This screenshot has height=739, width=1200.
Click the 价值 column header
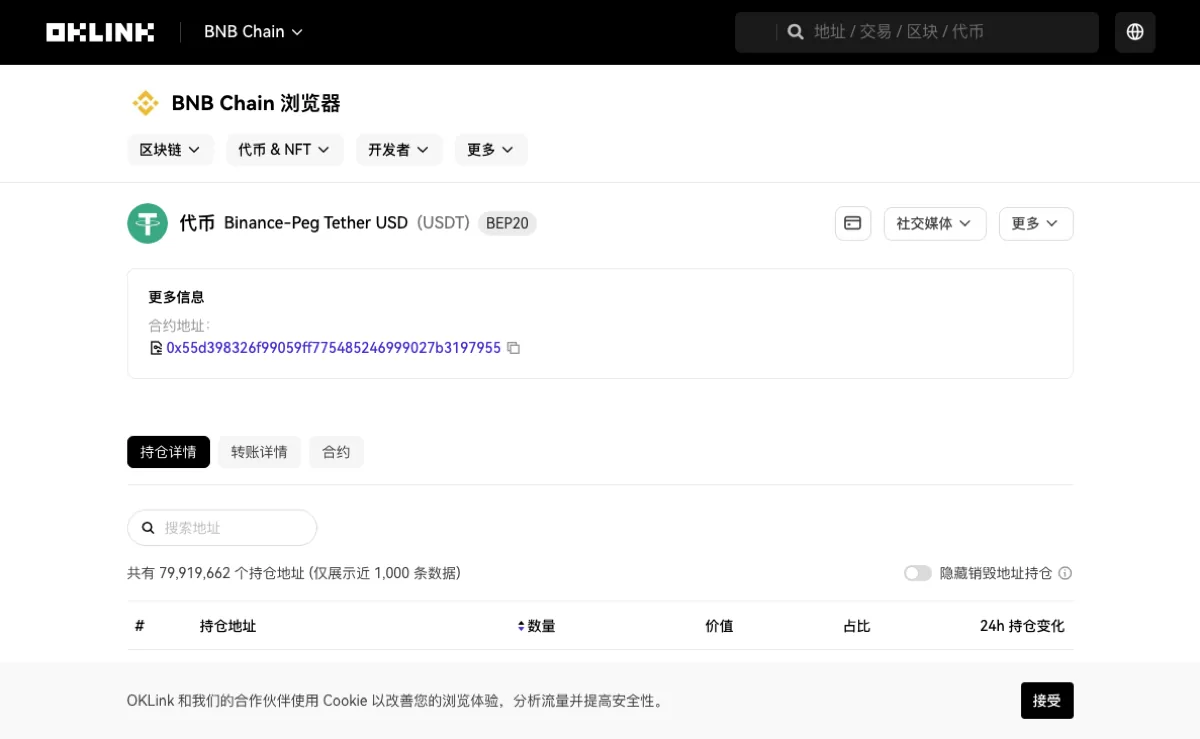click(x=719, y=626)
